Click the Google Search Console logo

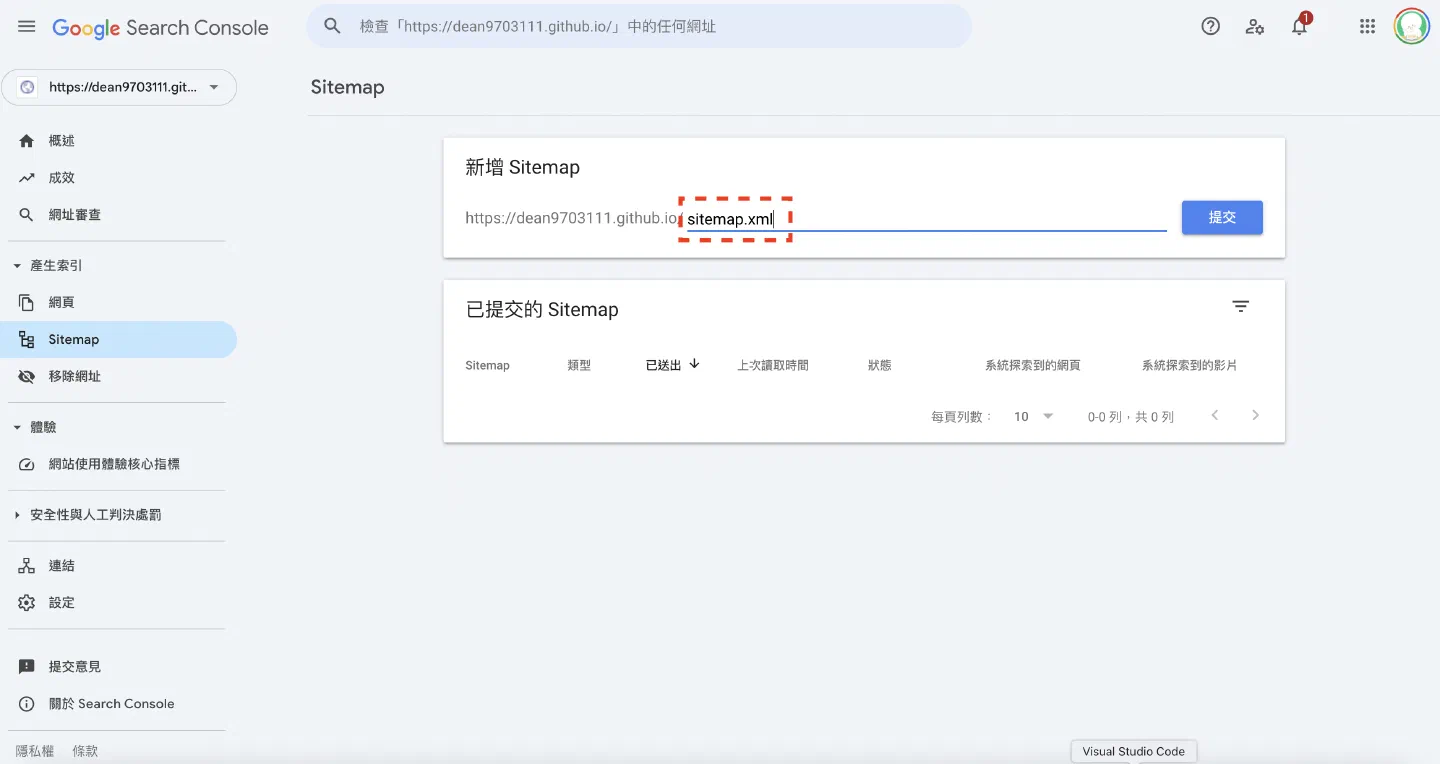pos(160,28)
